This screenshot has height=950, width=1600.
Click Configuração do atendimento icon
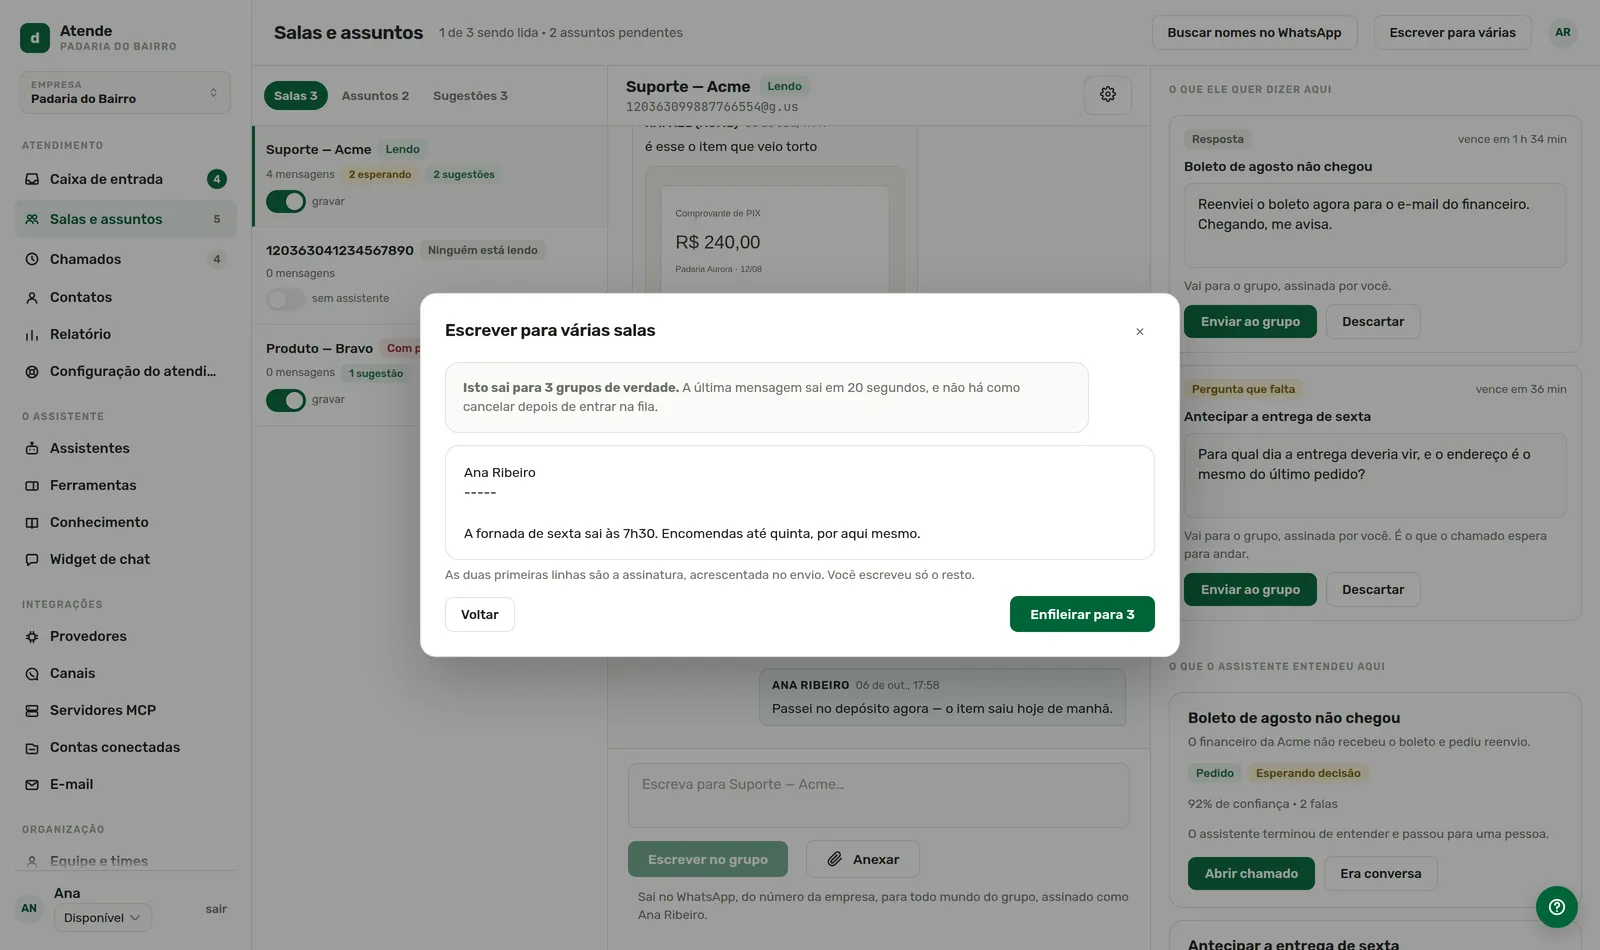32,371
